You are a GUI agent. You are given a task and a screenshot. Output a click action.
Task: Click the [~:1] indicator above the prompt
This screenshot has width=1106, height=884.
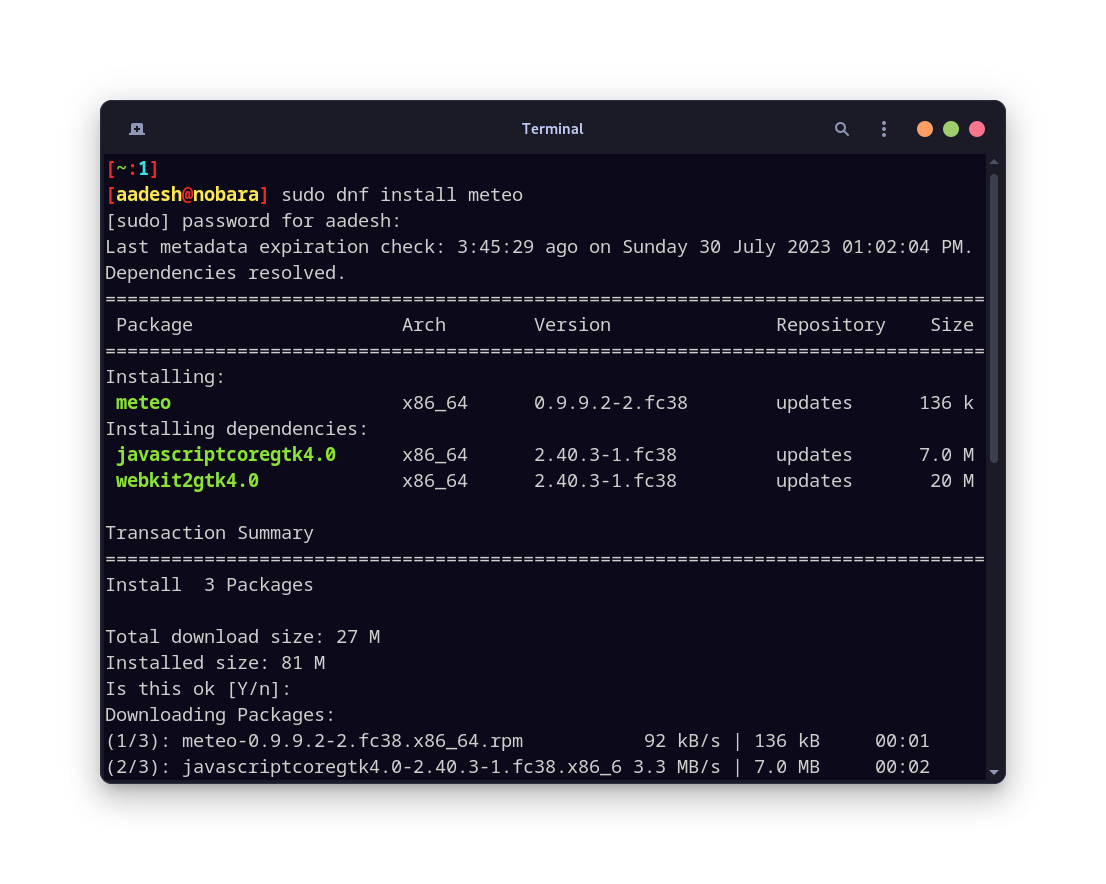click(131, 168)
